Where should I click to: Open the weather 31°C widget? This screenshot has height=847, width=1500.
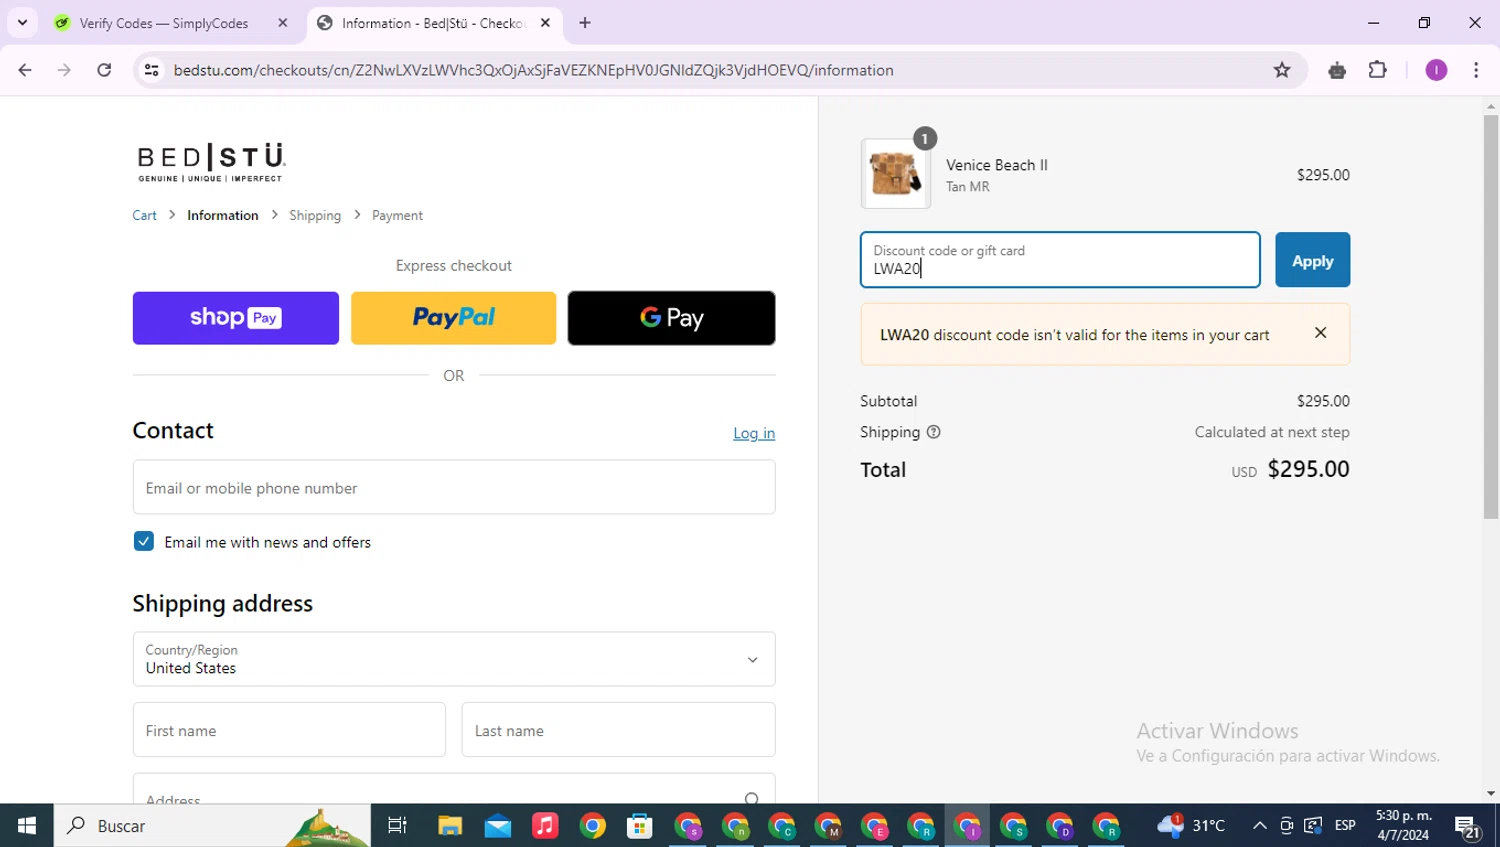click(1191, 826)
